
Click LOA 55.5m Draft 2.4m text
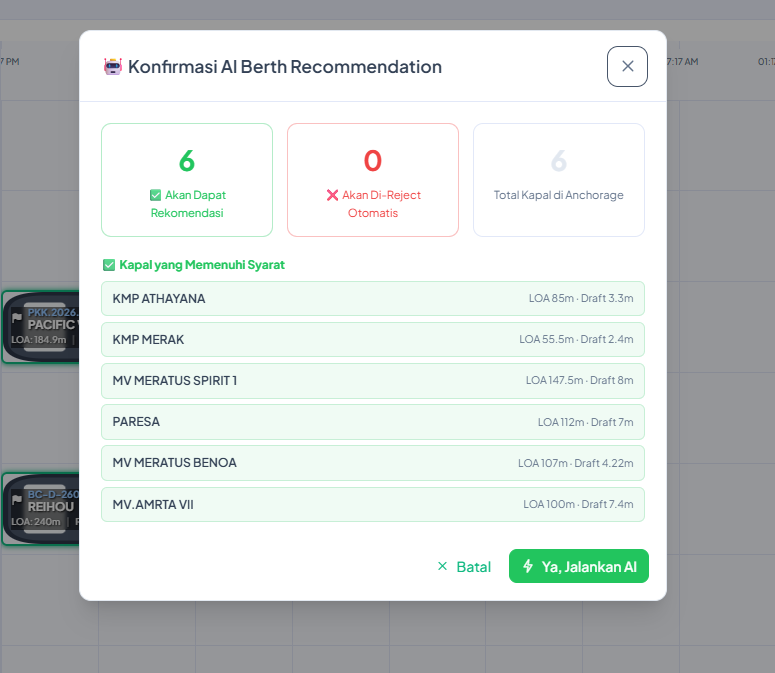tap(576, 339)
